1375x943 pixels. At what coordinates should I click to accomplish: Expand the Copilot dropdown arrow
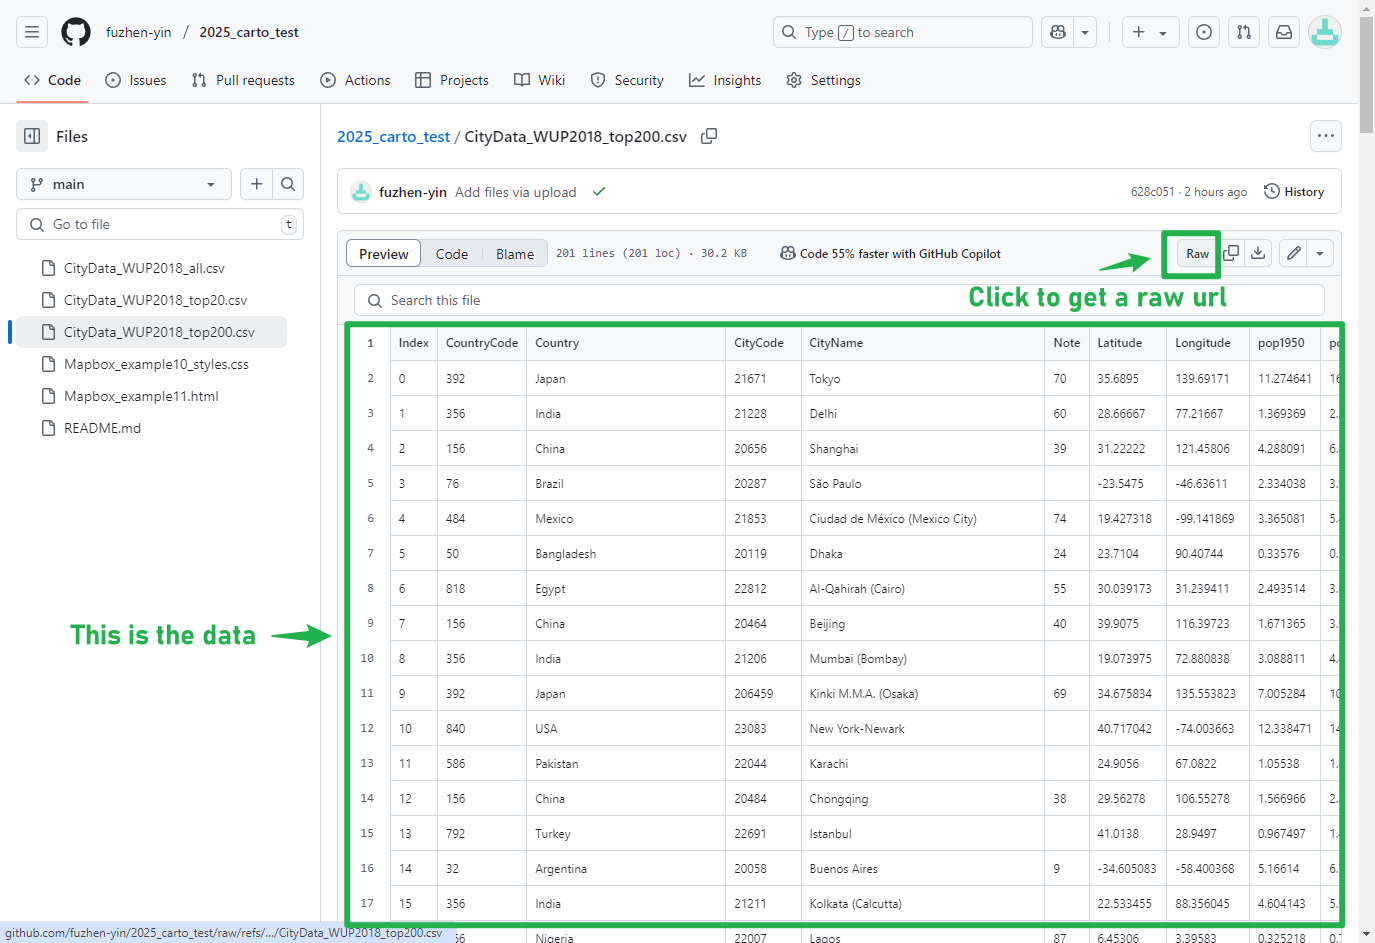(x=1085, y=32)
